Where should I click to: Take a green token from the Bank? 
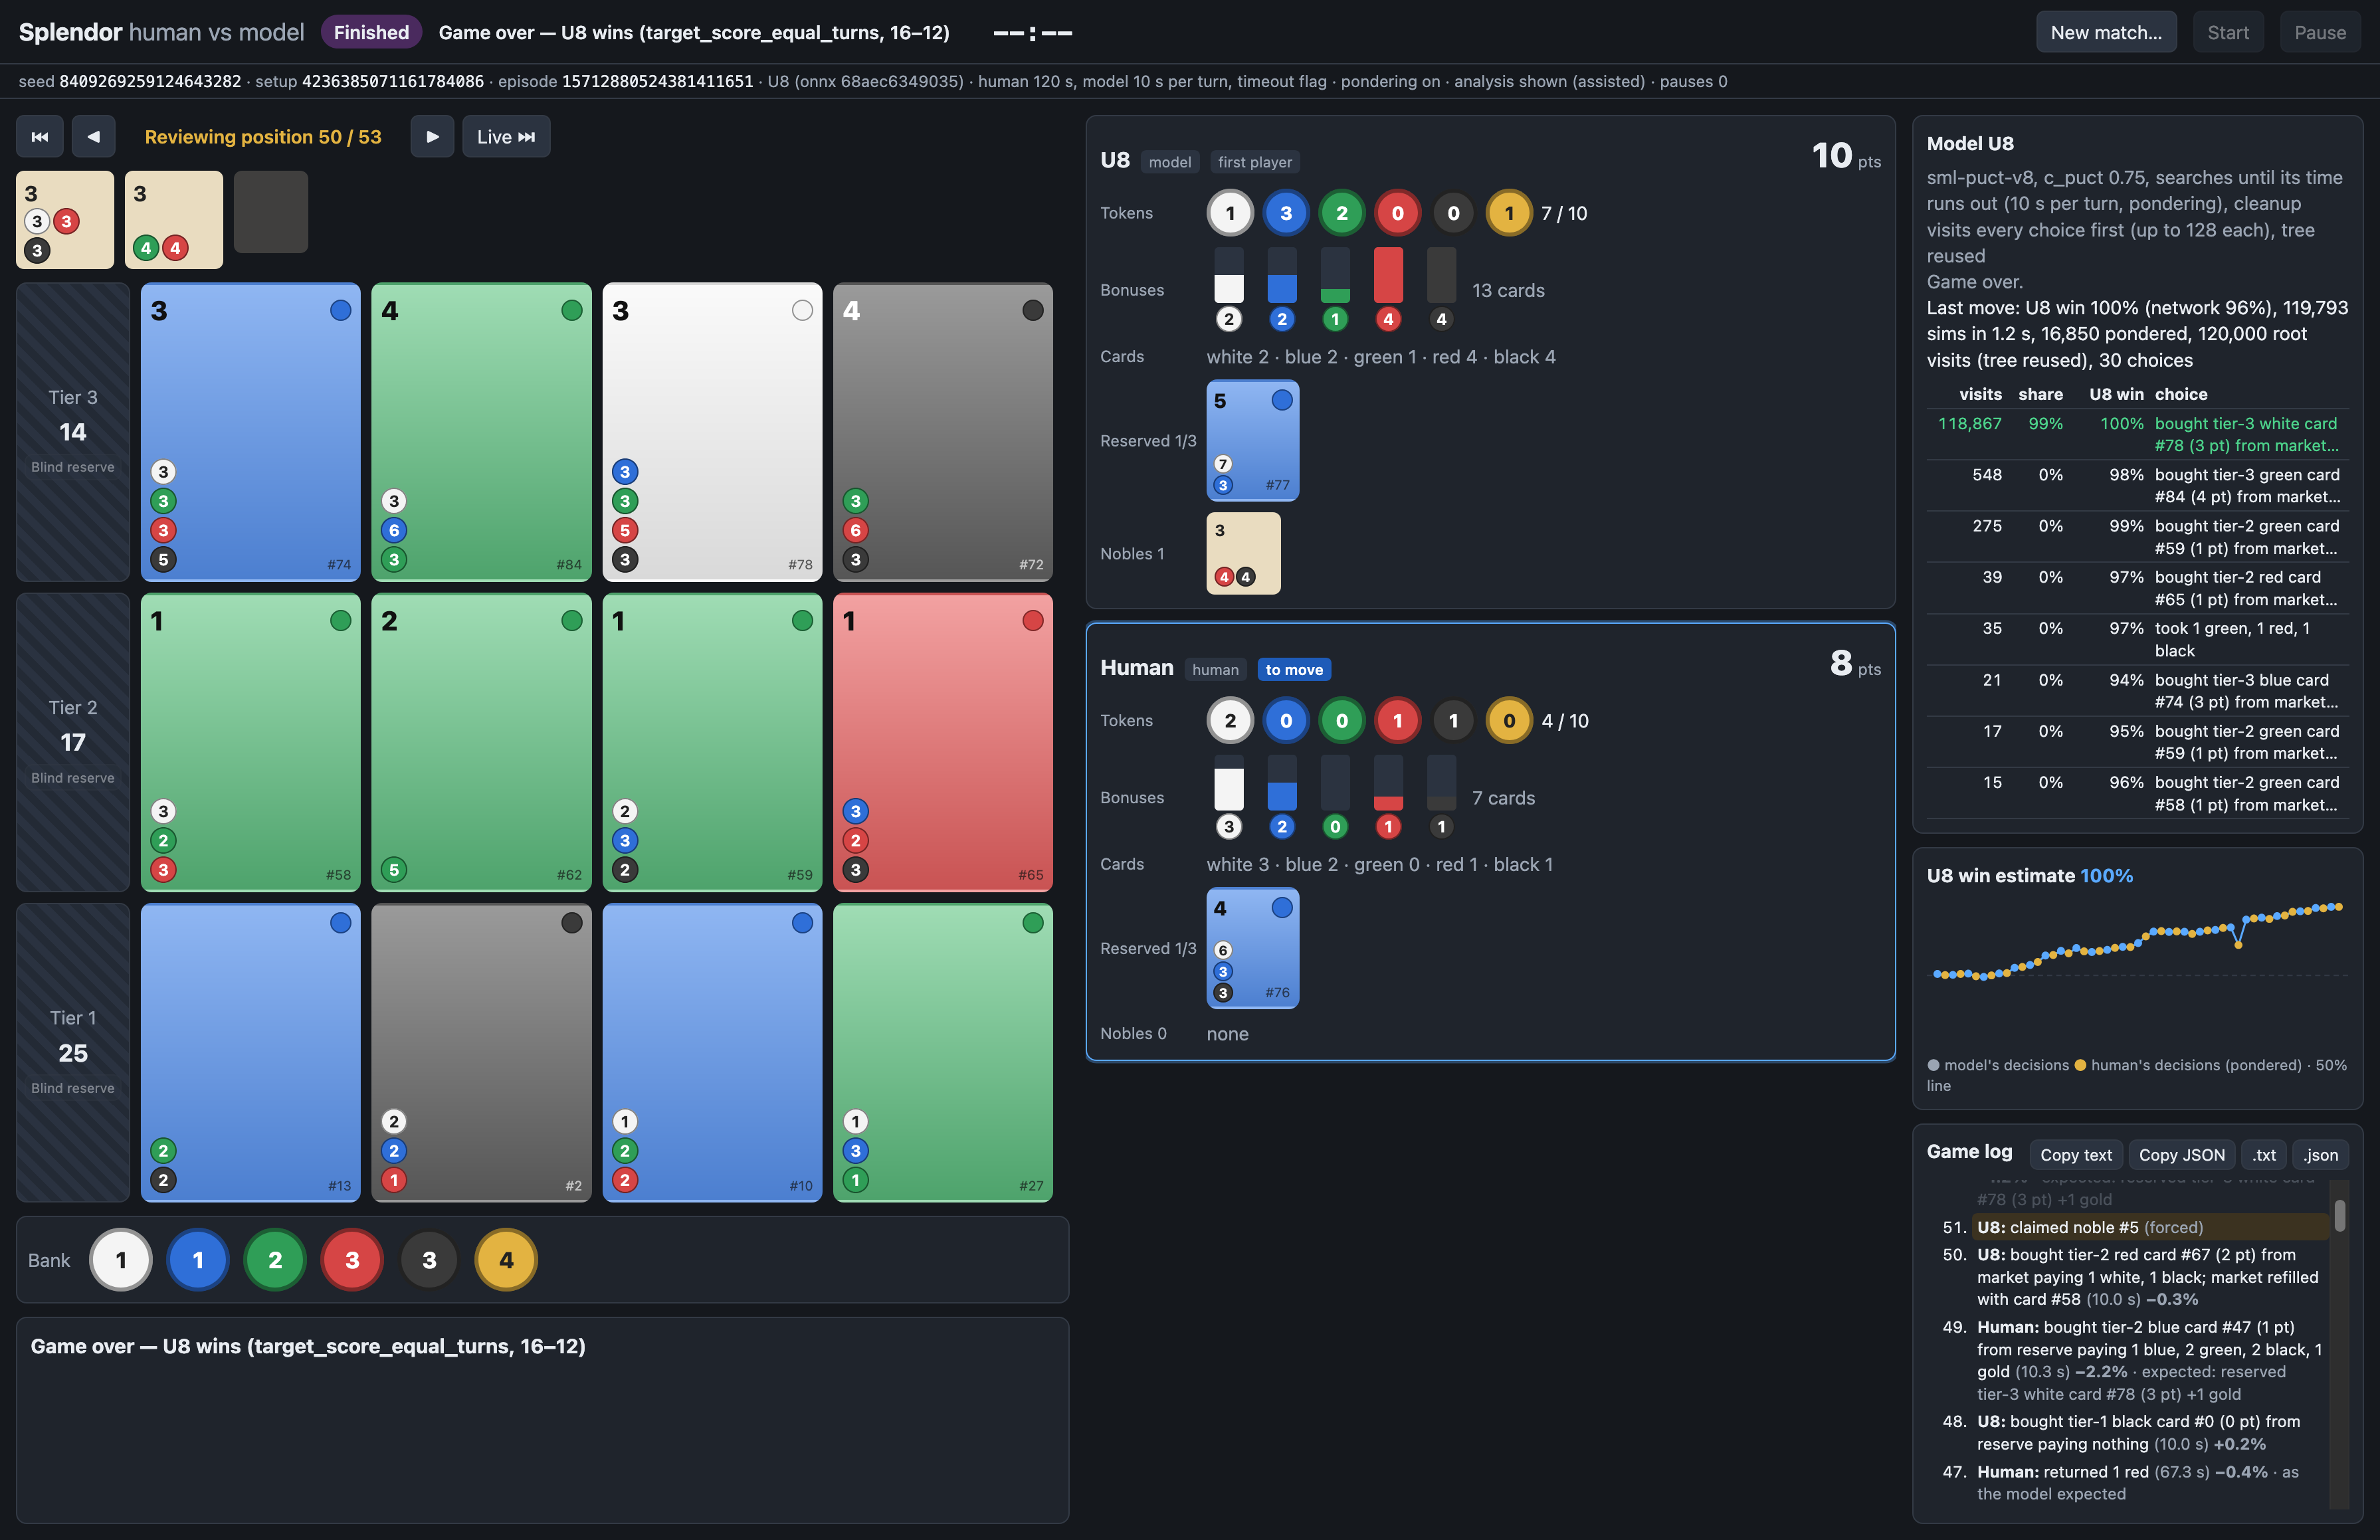pyautogui.click(x=275, y=1260)
